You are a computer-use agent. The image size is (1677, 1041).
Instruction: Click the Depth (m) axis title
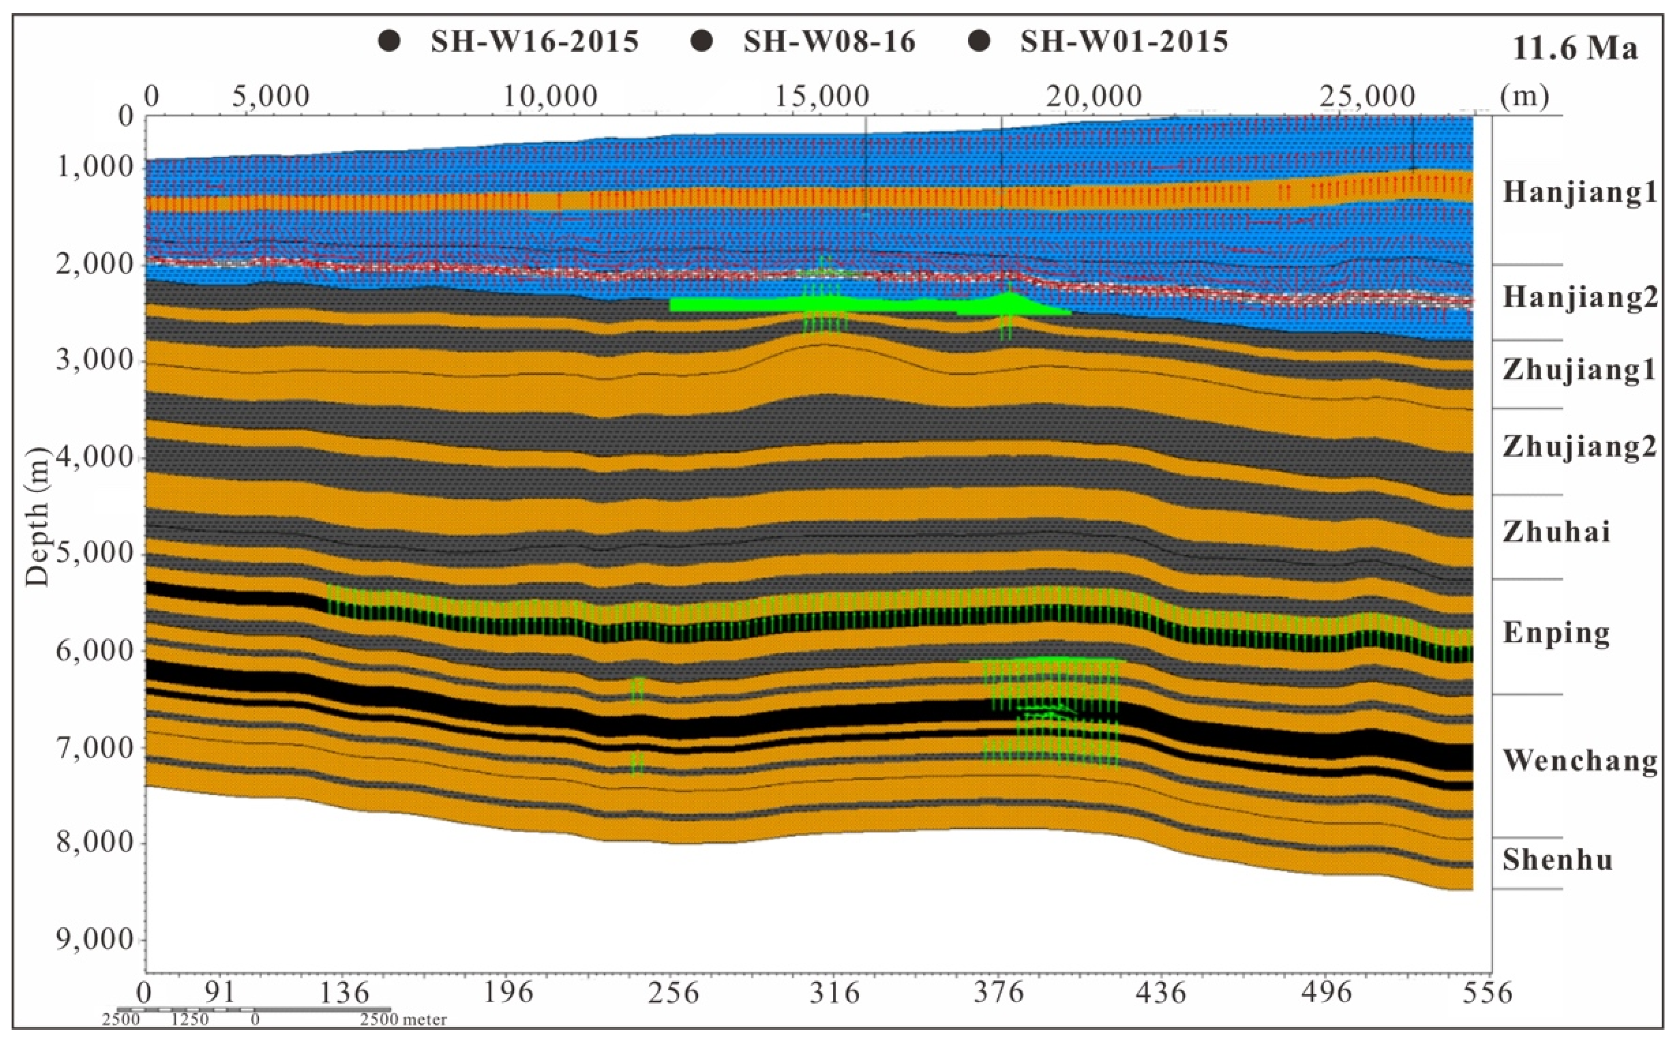point(37,516)
